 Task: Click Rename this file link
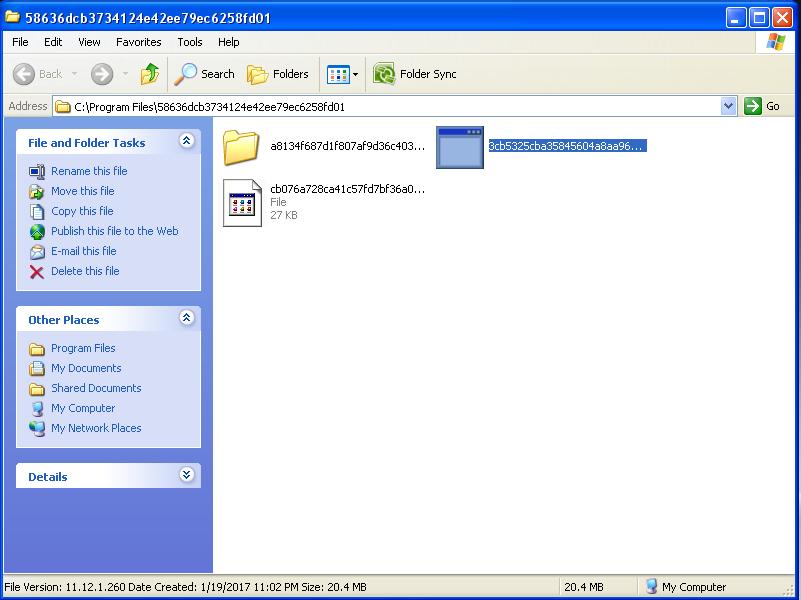(x=89, y=171)
